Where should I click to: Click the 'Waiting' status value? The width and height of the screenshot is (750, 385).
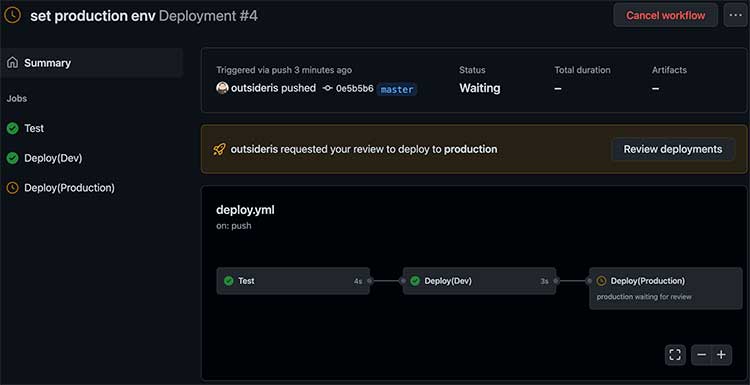click(480, 88)
